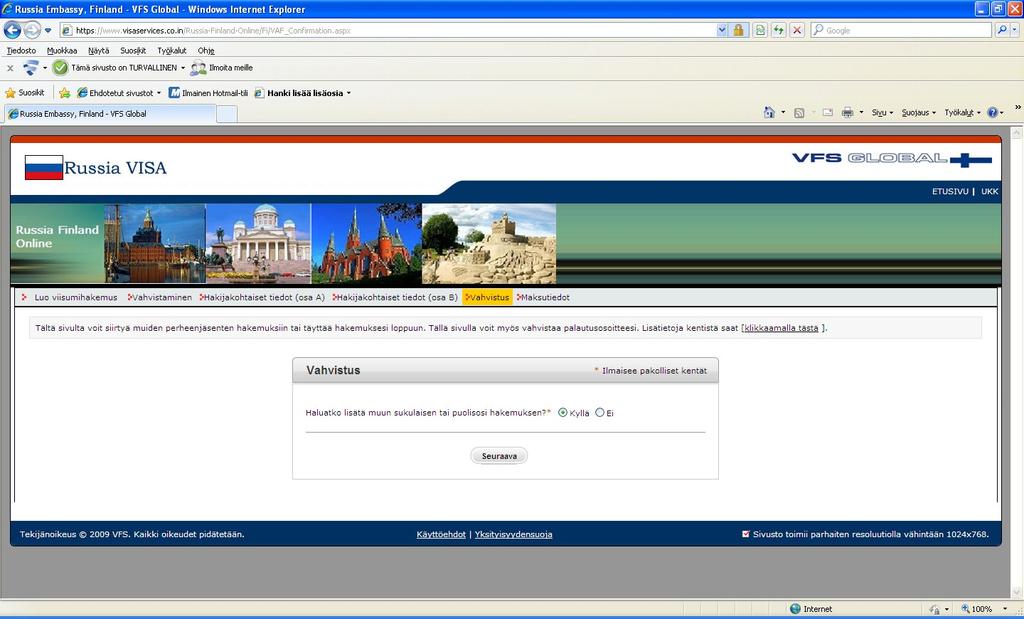Open the Työkalut command bar dropdown
1024x619 pixels.
962,112
